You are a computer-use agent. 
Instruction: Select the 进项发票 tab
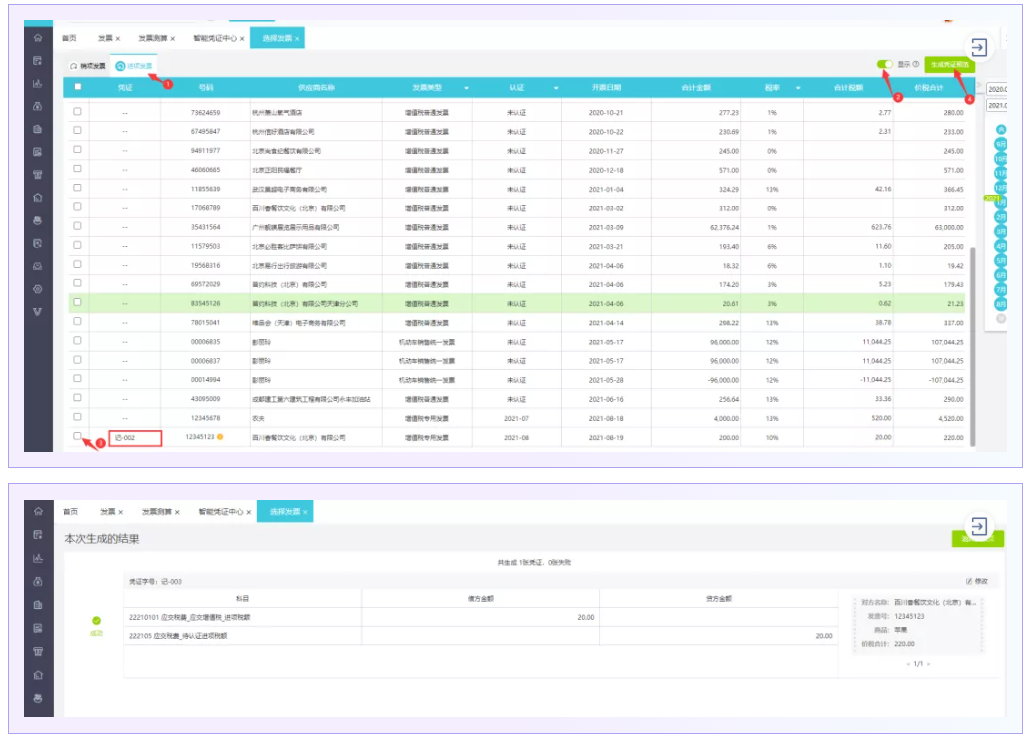click(x=135, y=66)
